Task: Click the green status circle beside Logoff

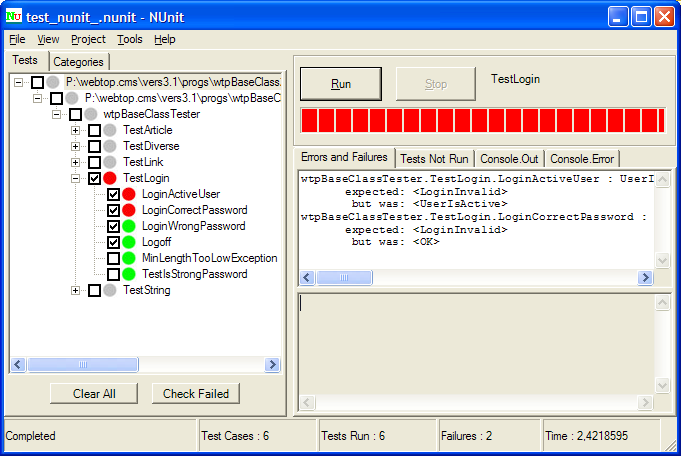Action: [x=129, y=242]
